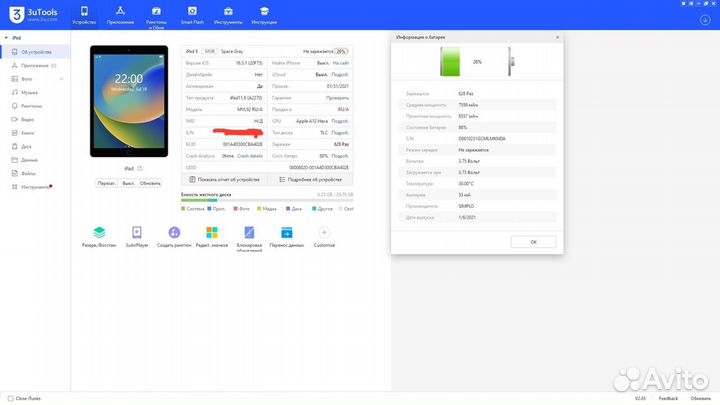
Task: Click Обновить under the iPad image
Action: coord(150,183)
